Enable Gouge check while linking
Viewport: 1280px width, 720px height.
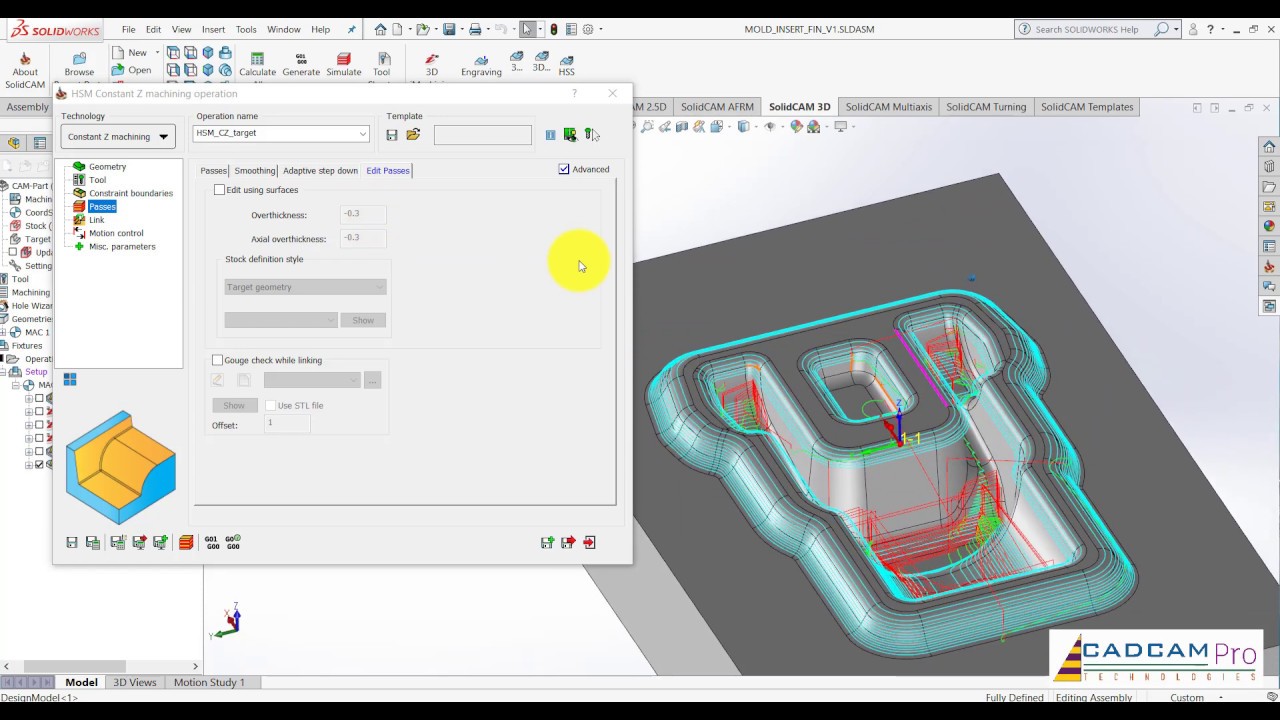tap(218, 360)
